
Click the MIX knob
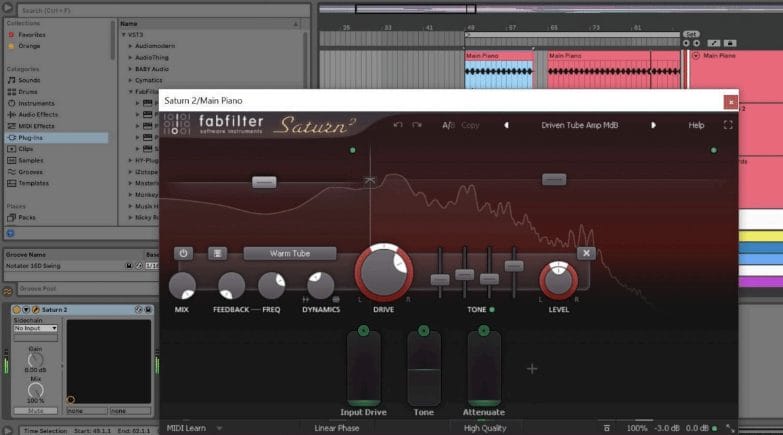[x=182, y=286]
